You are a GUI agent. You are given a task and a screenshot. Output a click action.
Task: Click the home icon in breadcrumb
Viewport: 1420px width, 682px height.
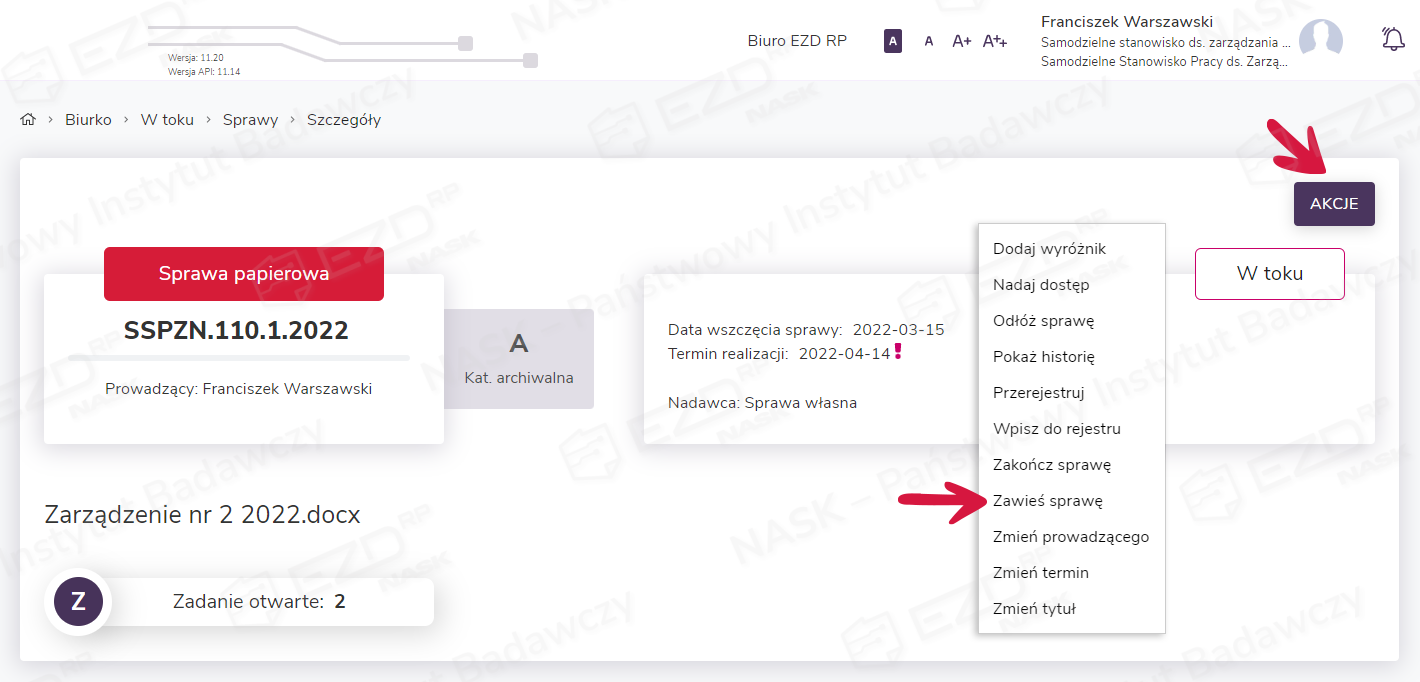pyautogui.click(x=28, y=120)
